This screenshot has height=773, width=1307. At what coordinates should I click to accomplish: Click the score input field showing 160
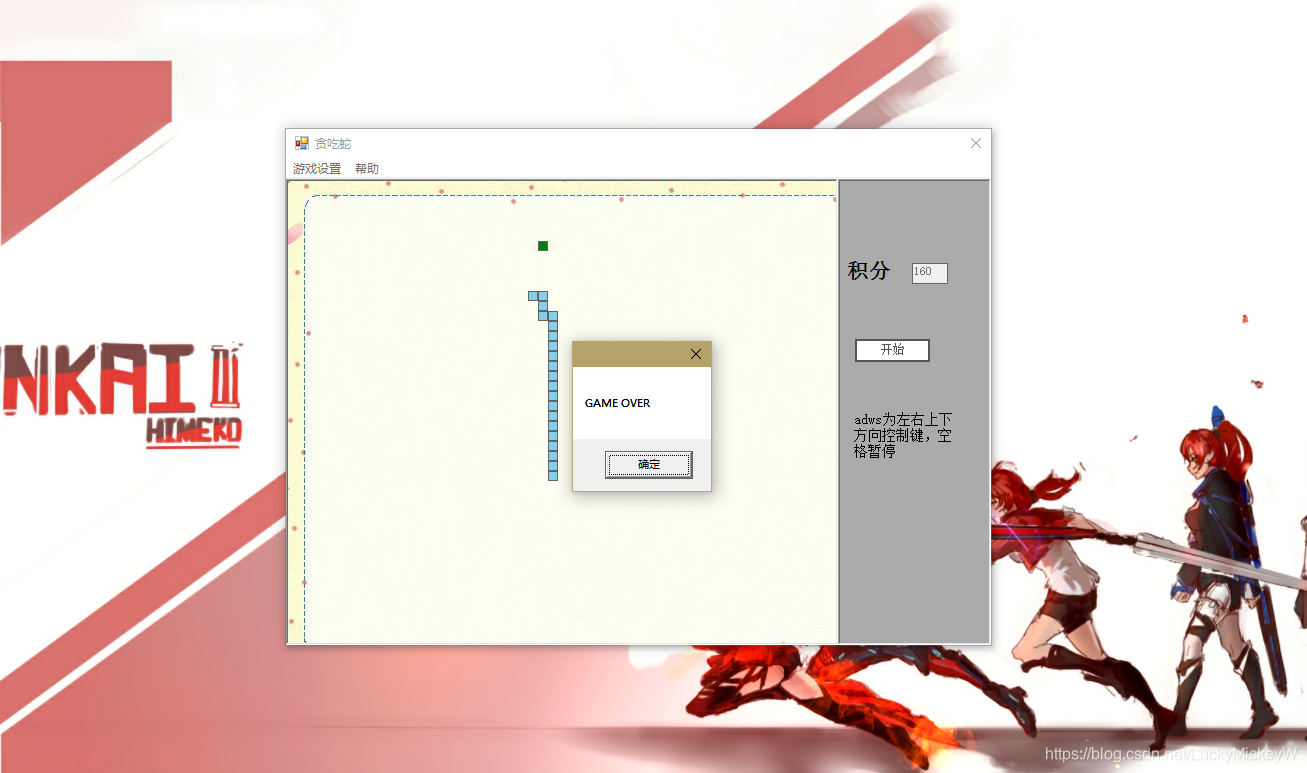point(929,272)
